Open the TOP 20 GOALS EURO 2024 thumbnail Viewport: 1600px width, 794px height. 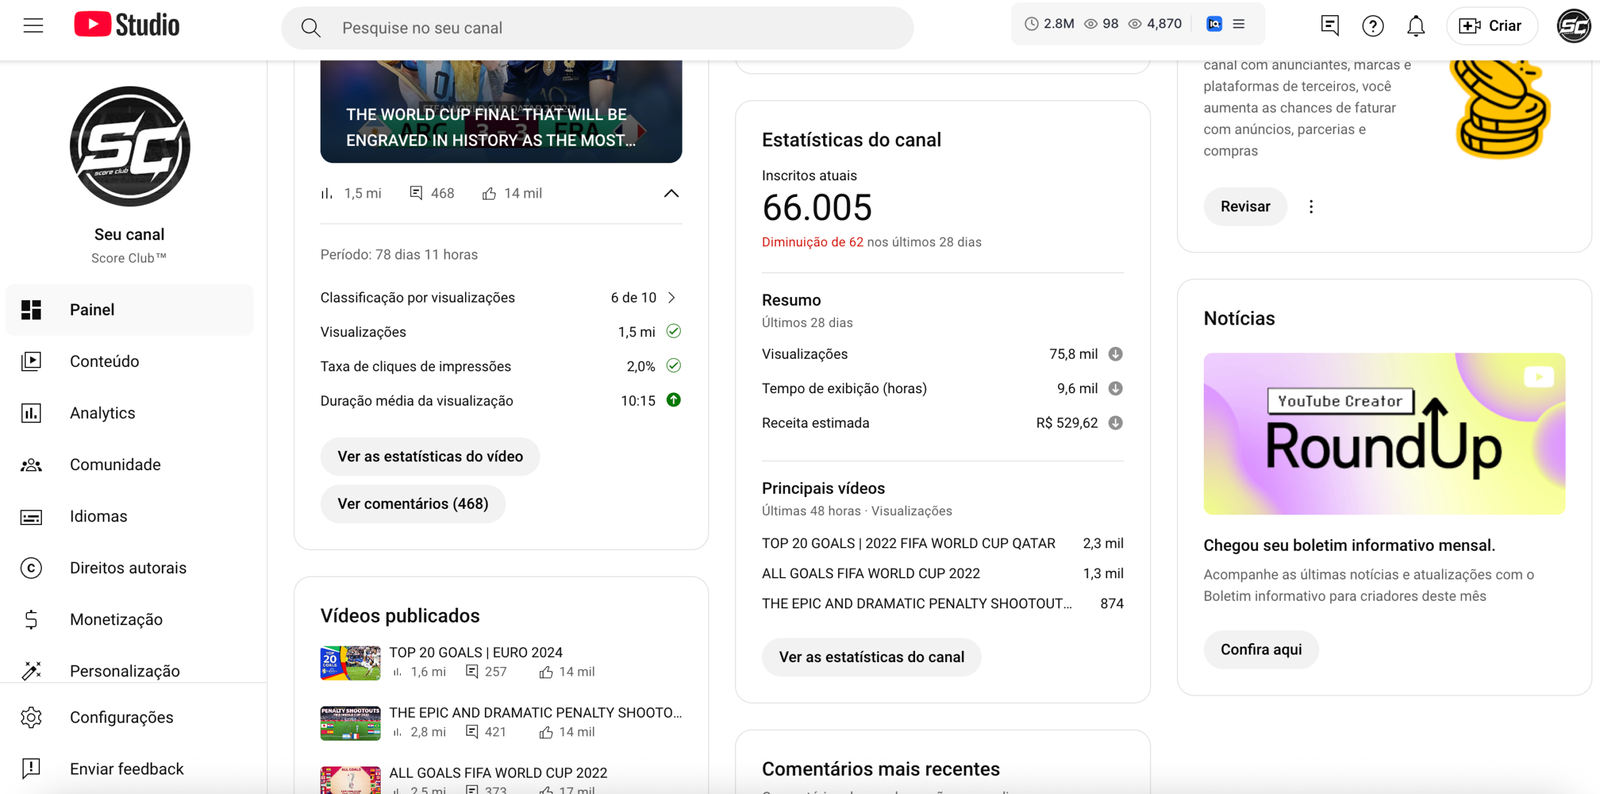click(x=350, y=663)
